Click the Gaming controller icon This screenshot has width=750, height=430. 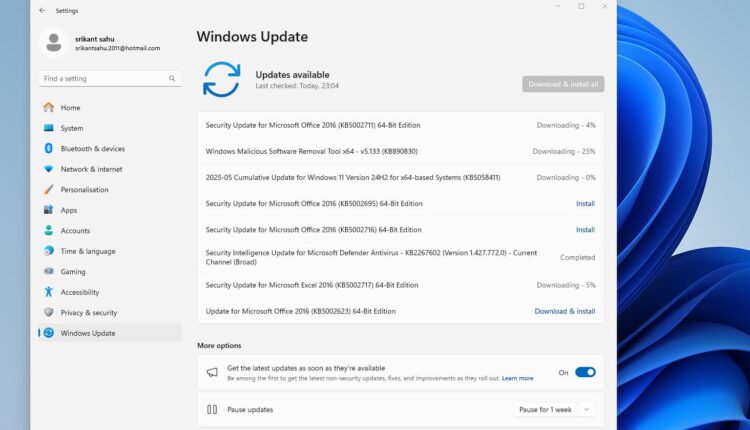[48, 271]
